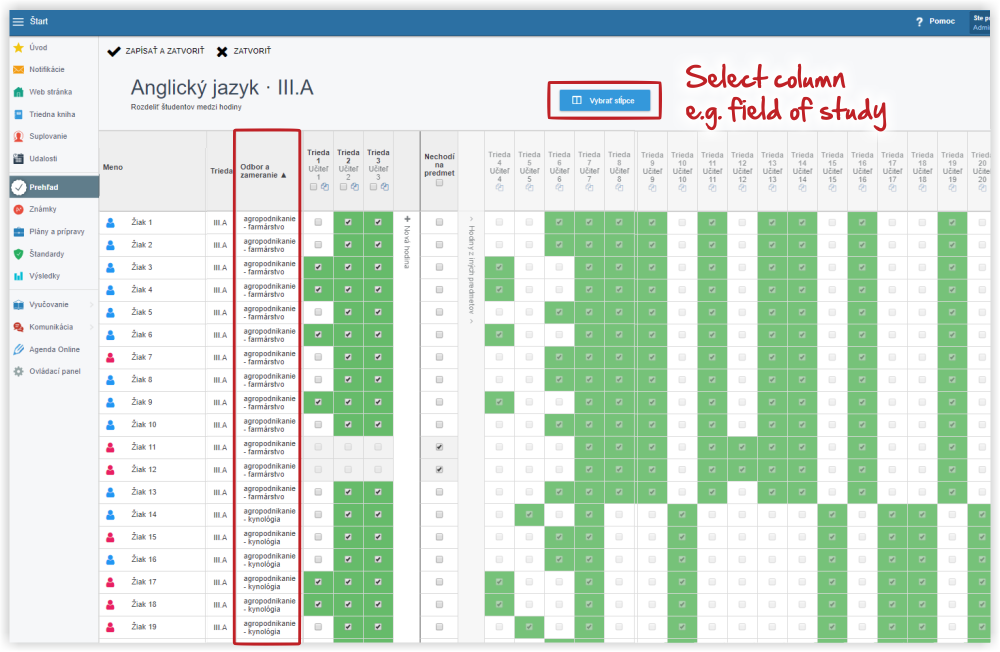Viewport: 1000px width, 652px height.
Task: Click the Prehľad checkmark icon
Action: [x=19, y=187]
